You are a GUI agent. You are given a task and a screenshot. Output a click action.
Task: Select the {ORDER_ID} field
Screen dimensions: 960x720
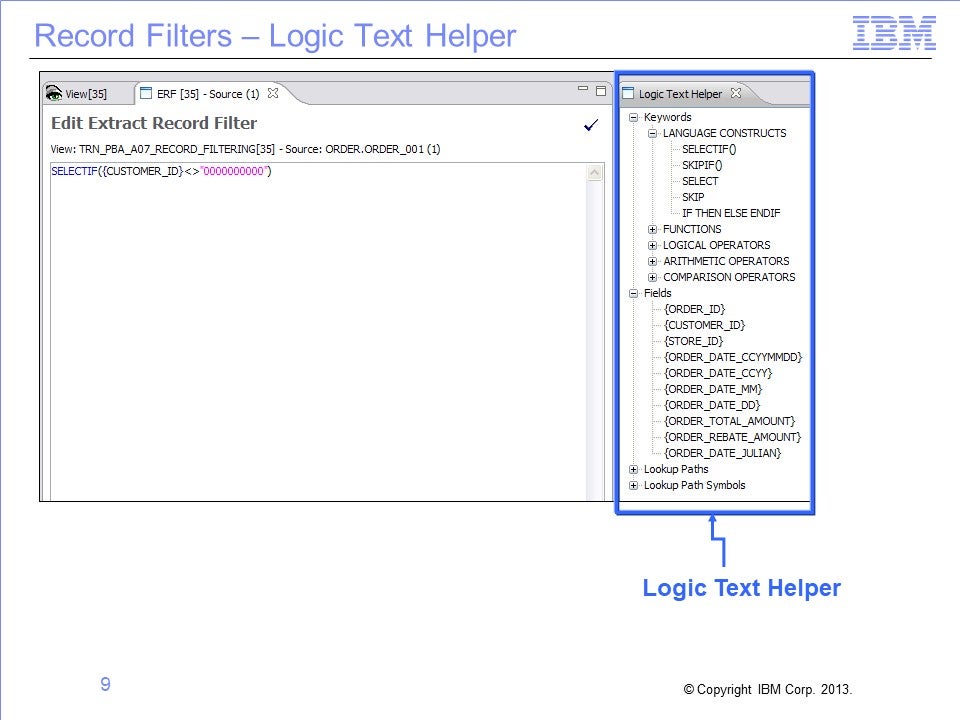pos(695,309)
